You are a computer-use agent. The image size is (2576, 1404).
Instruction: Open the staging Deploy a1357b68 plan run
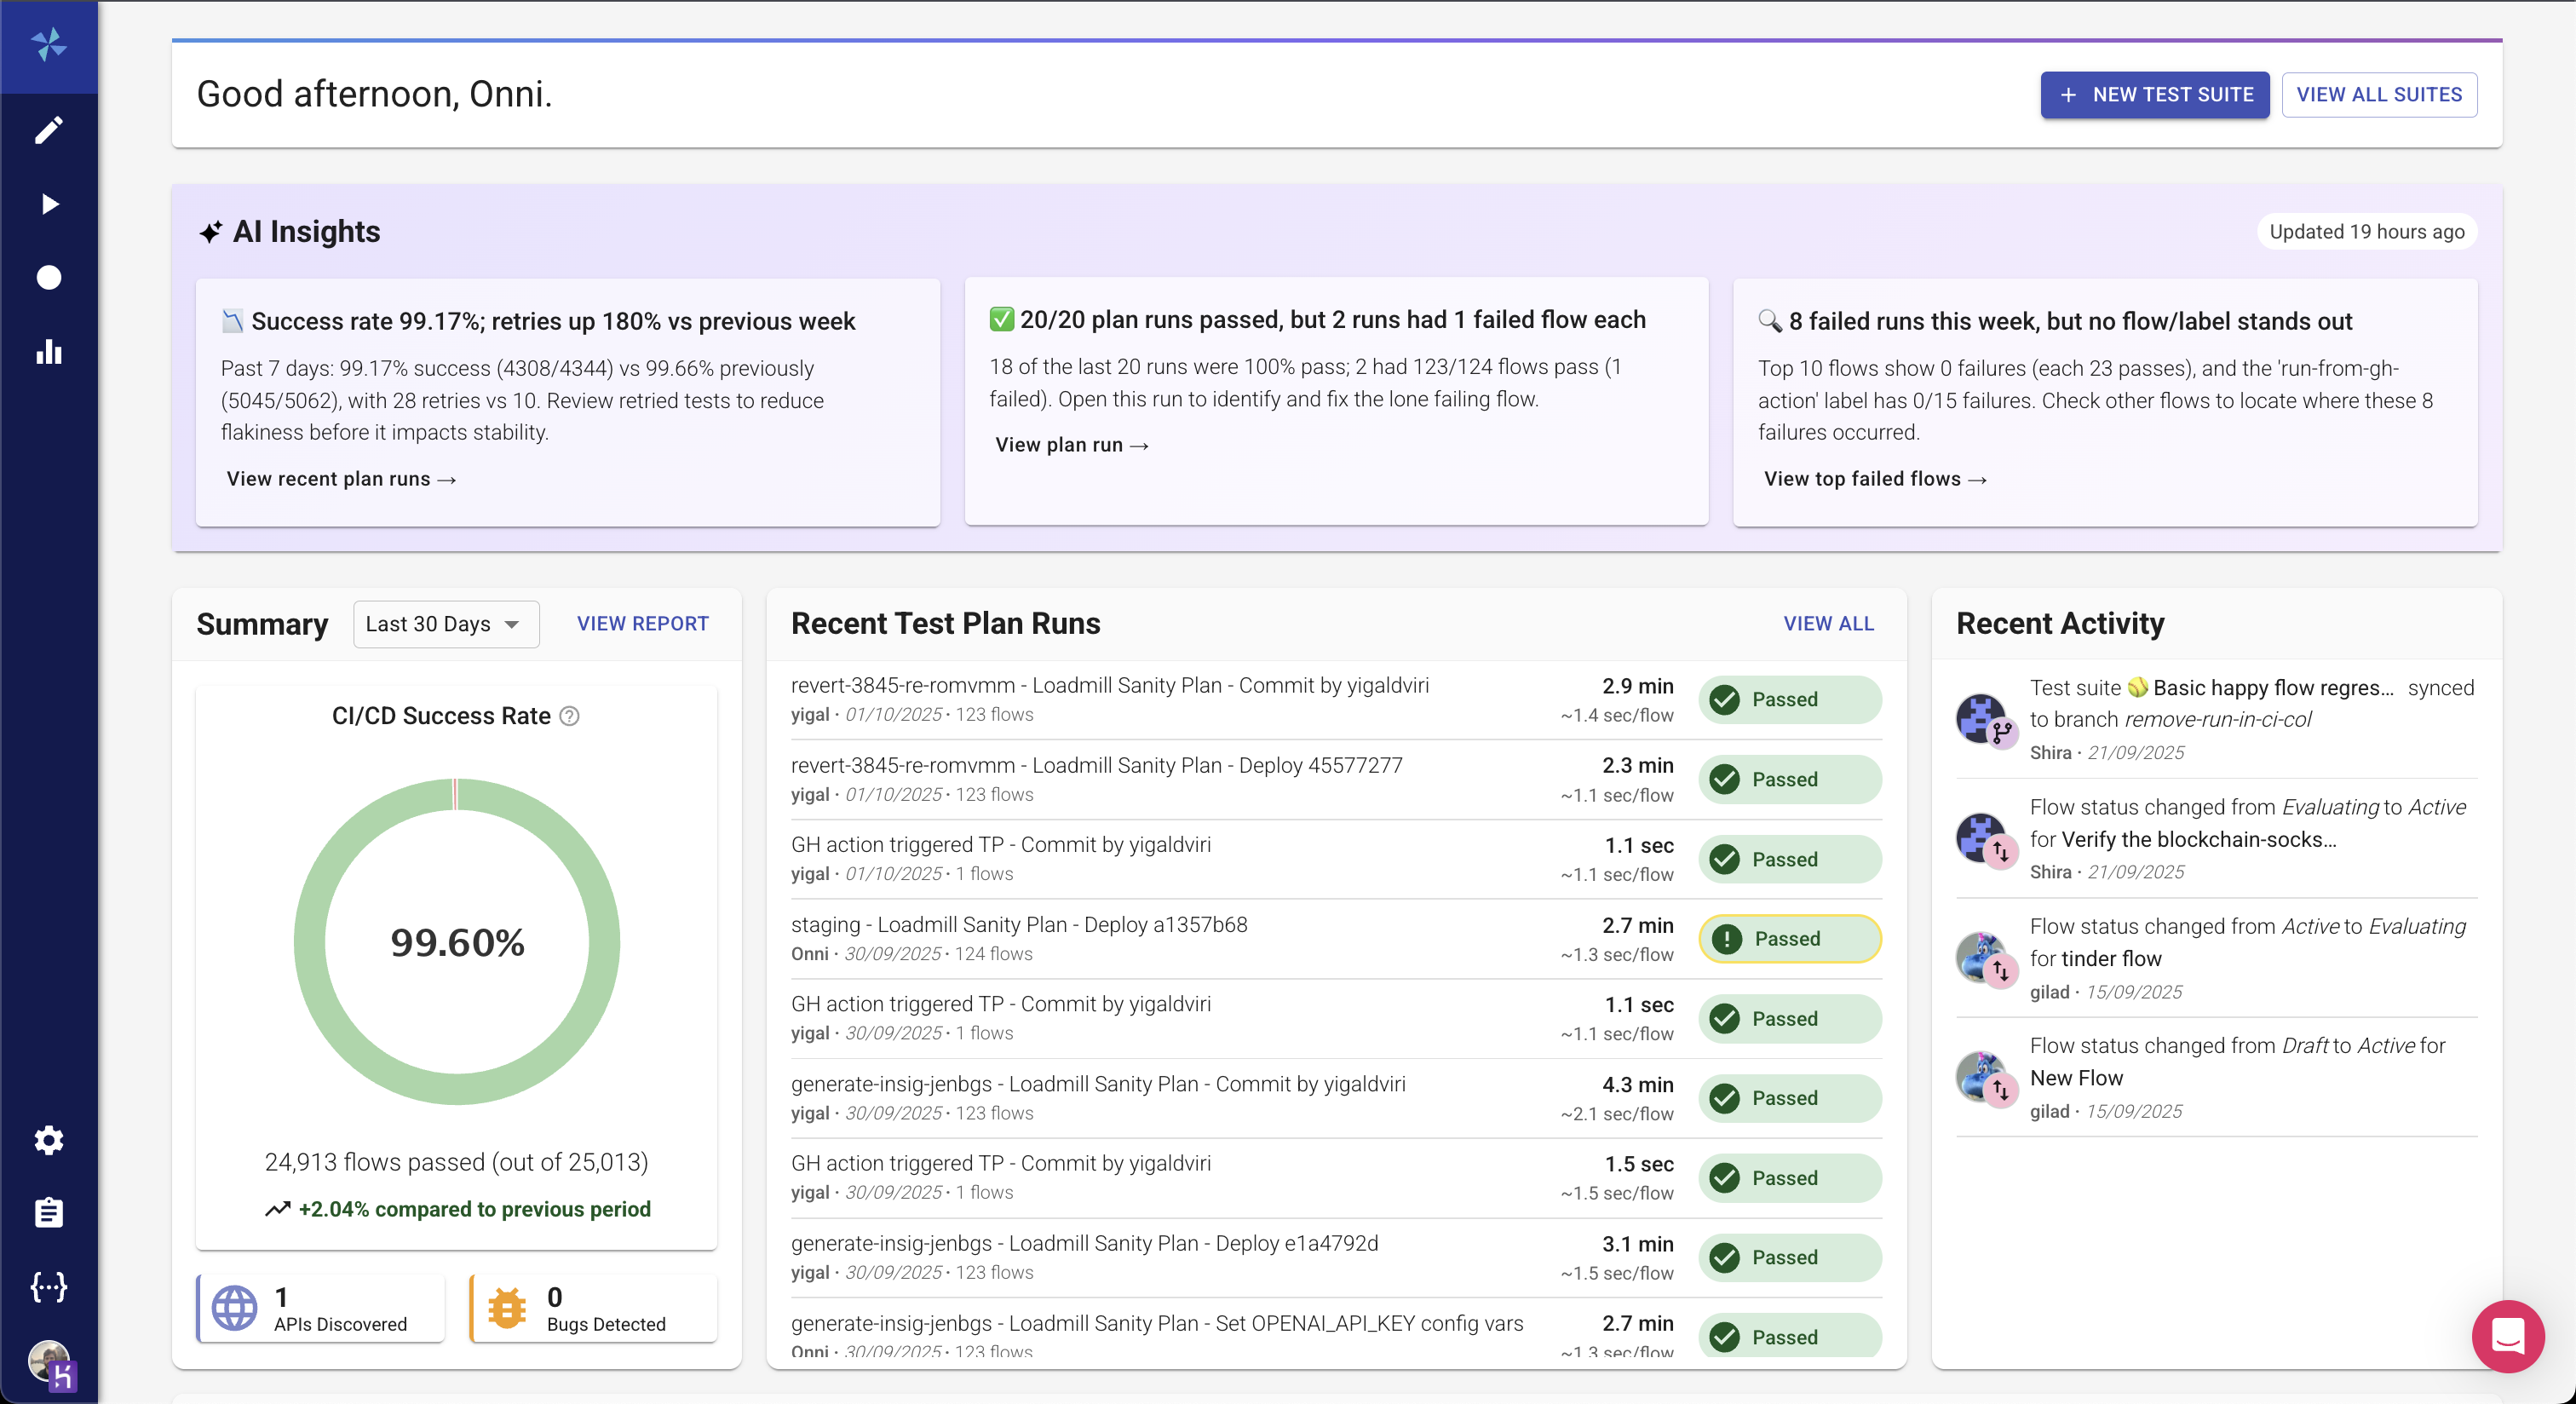click(x=1018, y=925)
